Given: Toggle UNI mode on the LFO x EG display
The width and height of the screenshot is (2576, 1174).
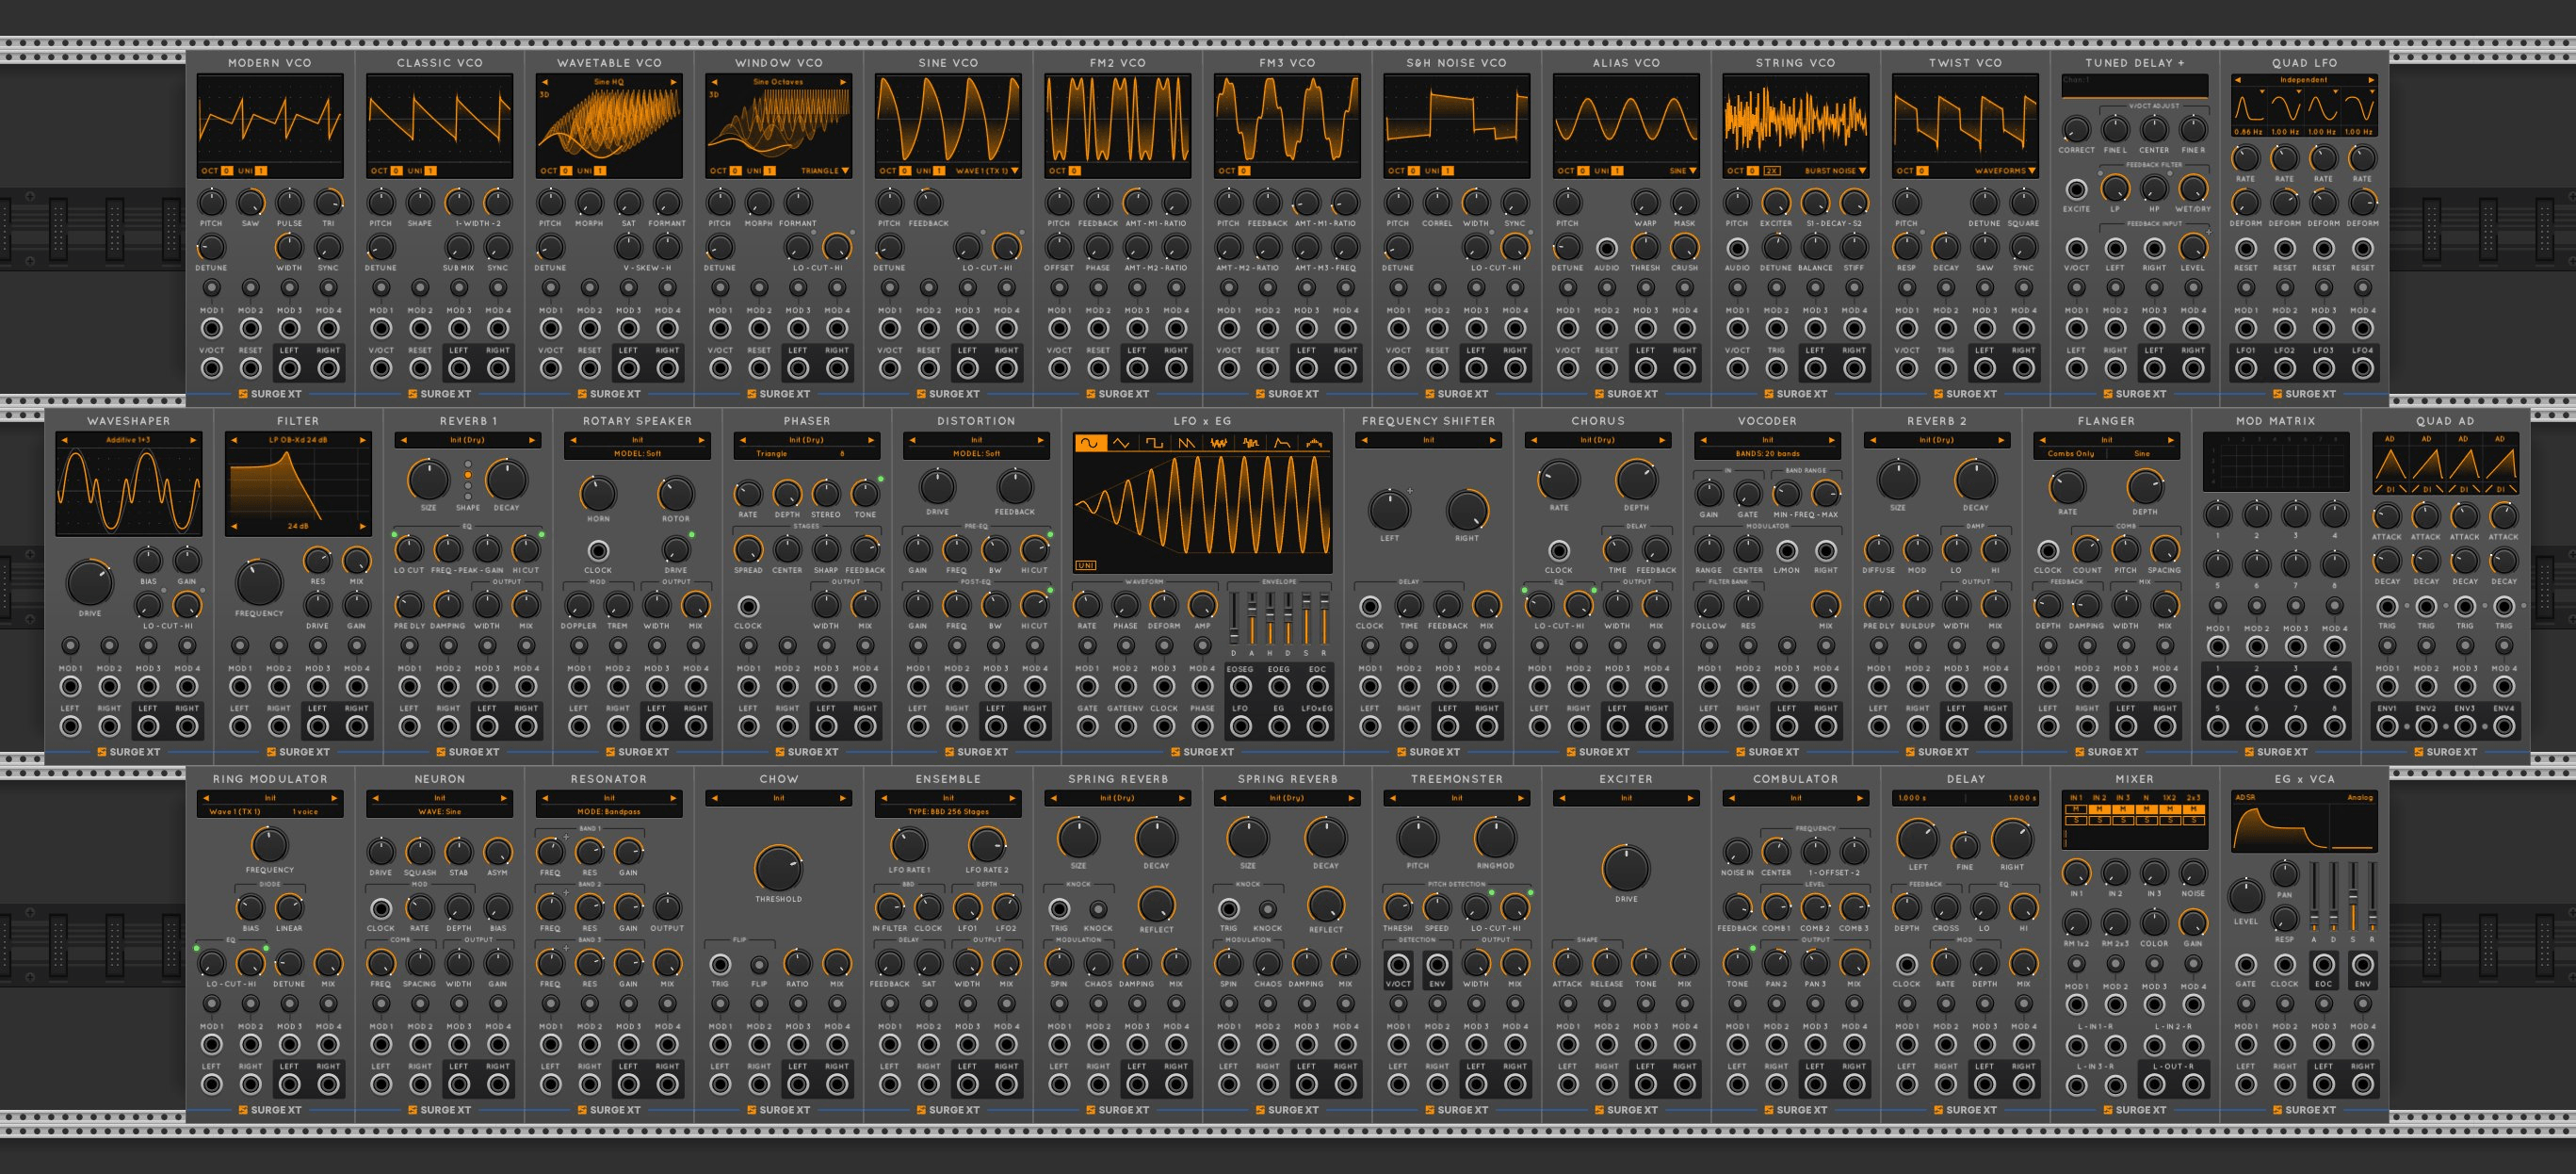Looking at the screenshot, I should pos(1086,565).
